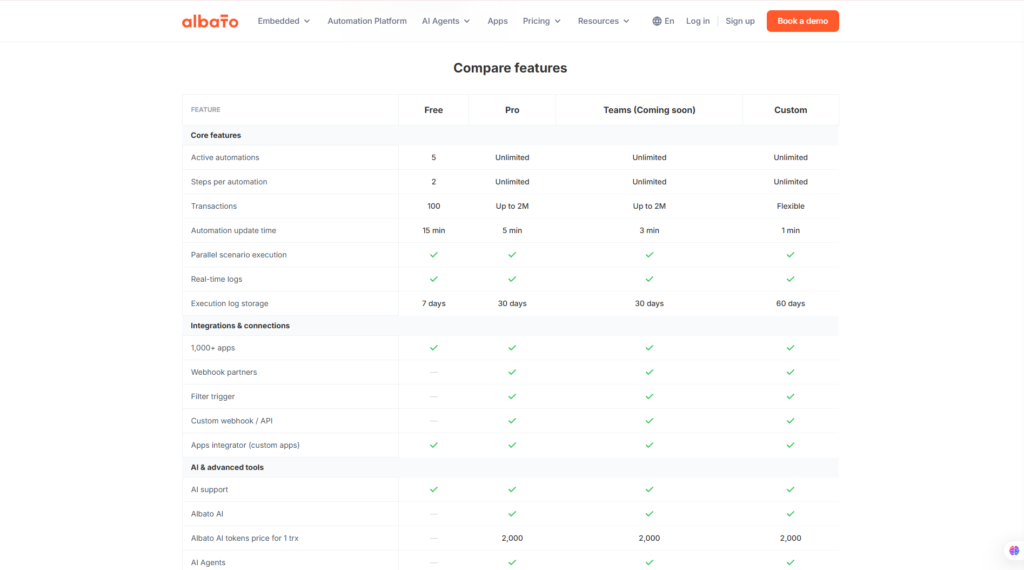Click the Pro checkmark for Albato AI
Screen dimensions: 1024x570
[512, 514]
